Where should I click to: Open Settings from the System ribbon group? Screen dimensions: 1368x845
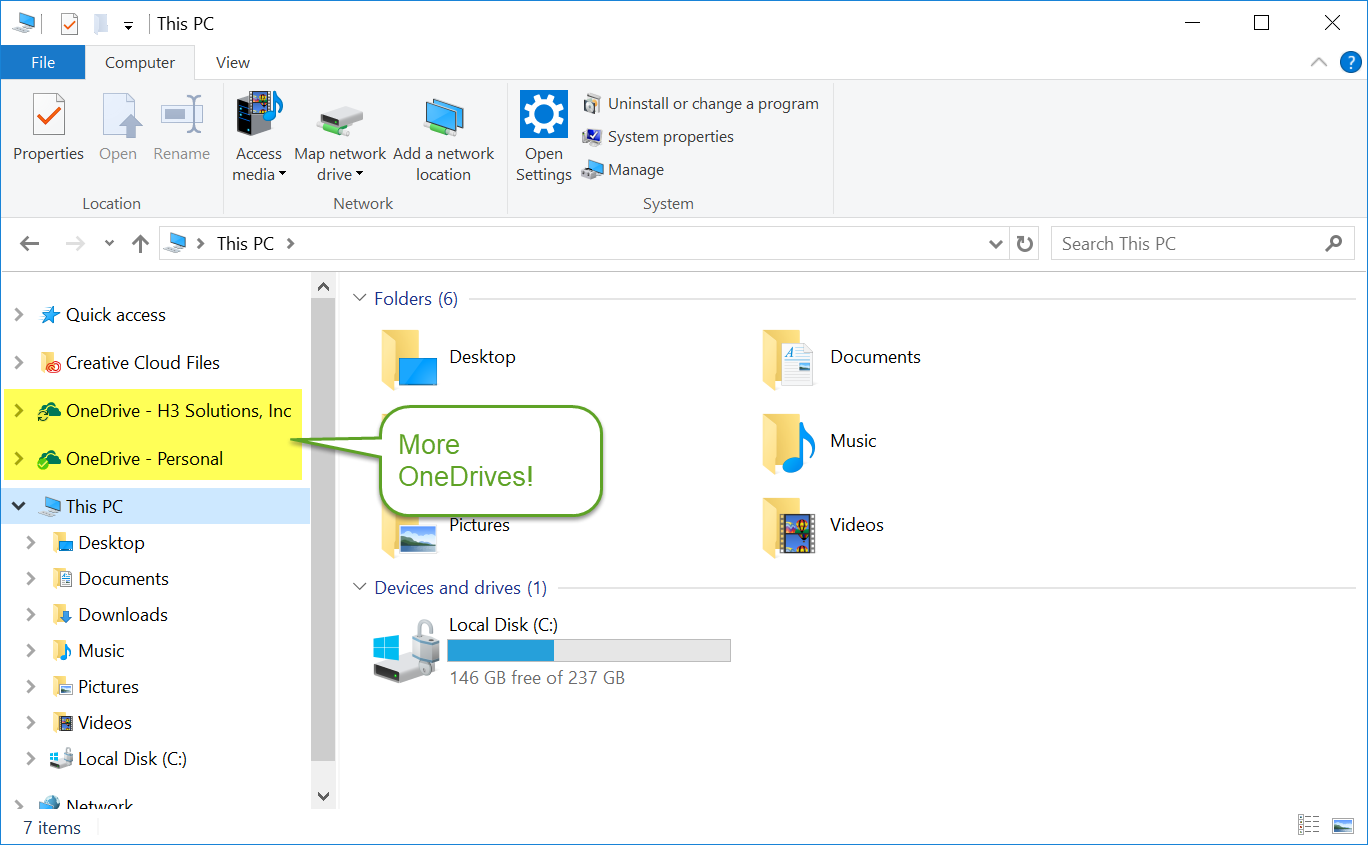(543, 128)
